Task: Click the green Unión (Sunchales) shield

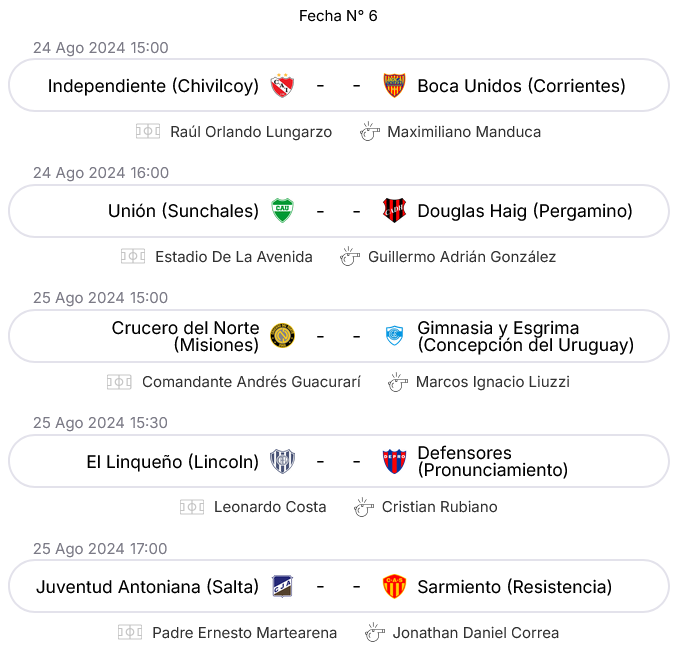Action: 282,211
